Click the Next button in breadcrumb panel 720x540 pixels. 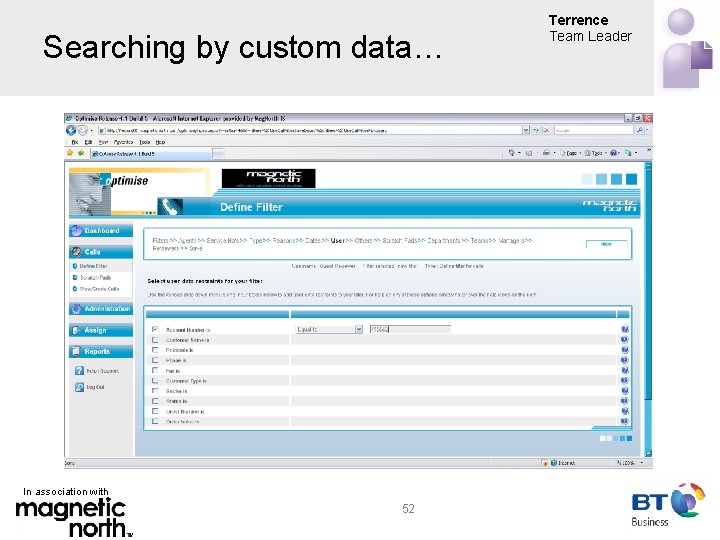point(606,244)
